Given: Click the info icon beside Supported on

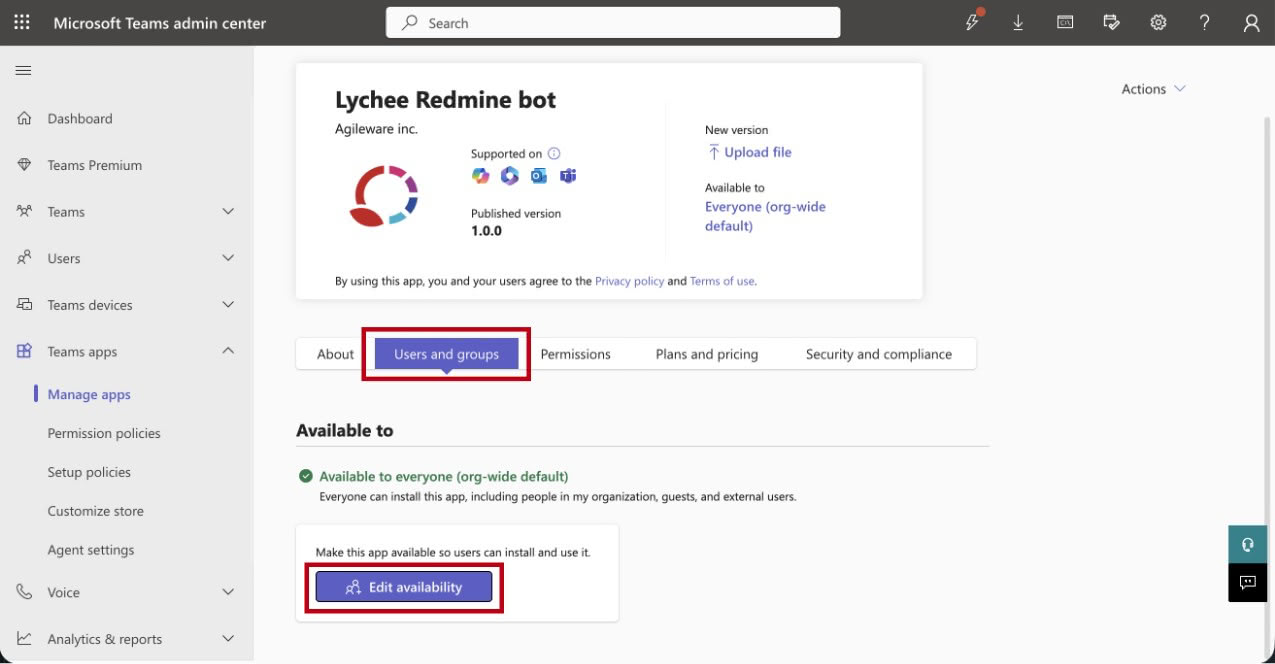Looking at the screenshot, I should (554, 154).
